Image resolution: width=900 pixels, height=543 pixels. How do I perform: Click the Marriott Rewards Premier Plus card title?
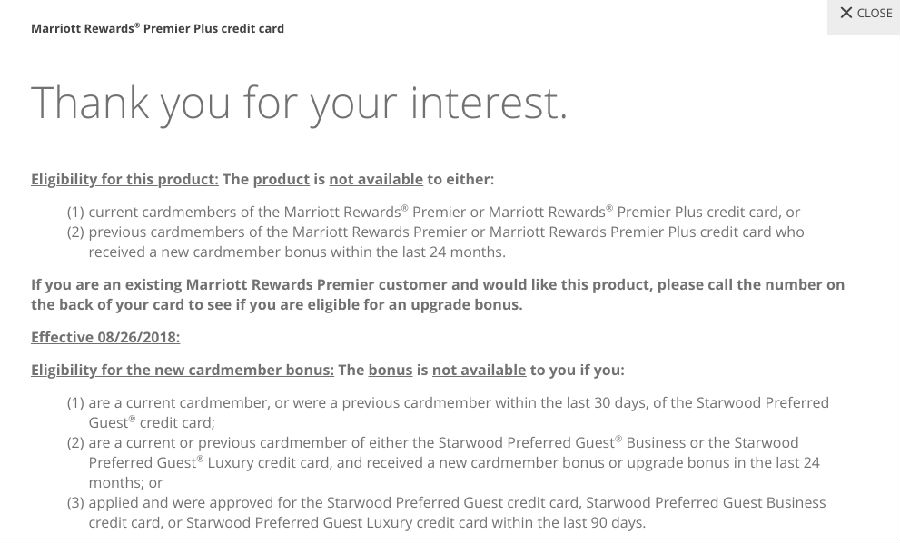click(157, 29)
